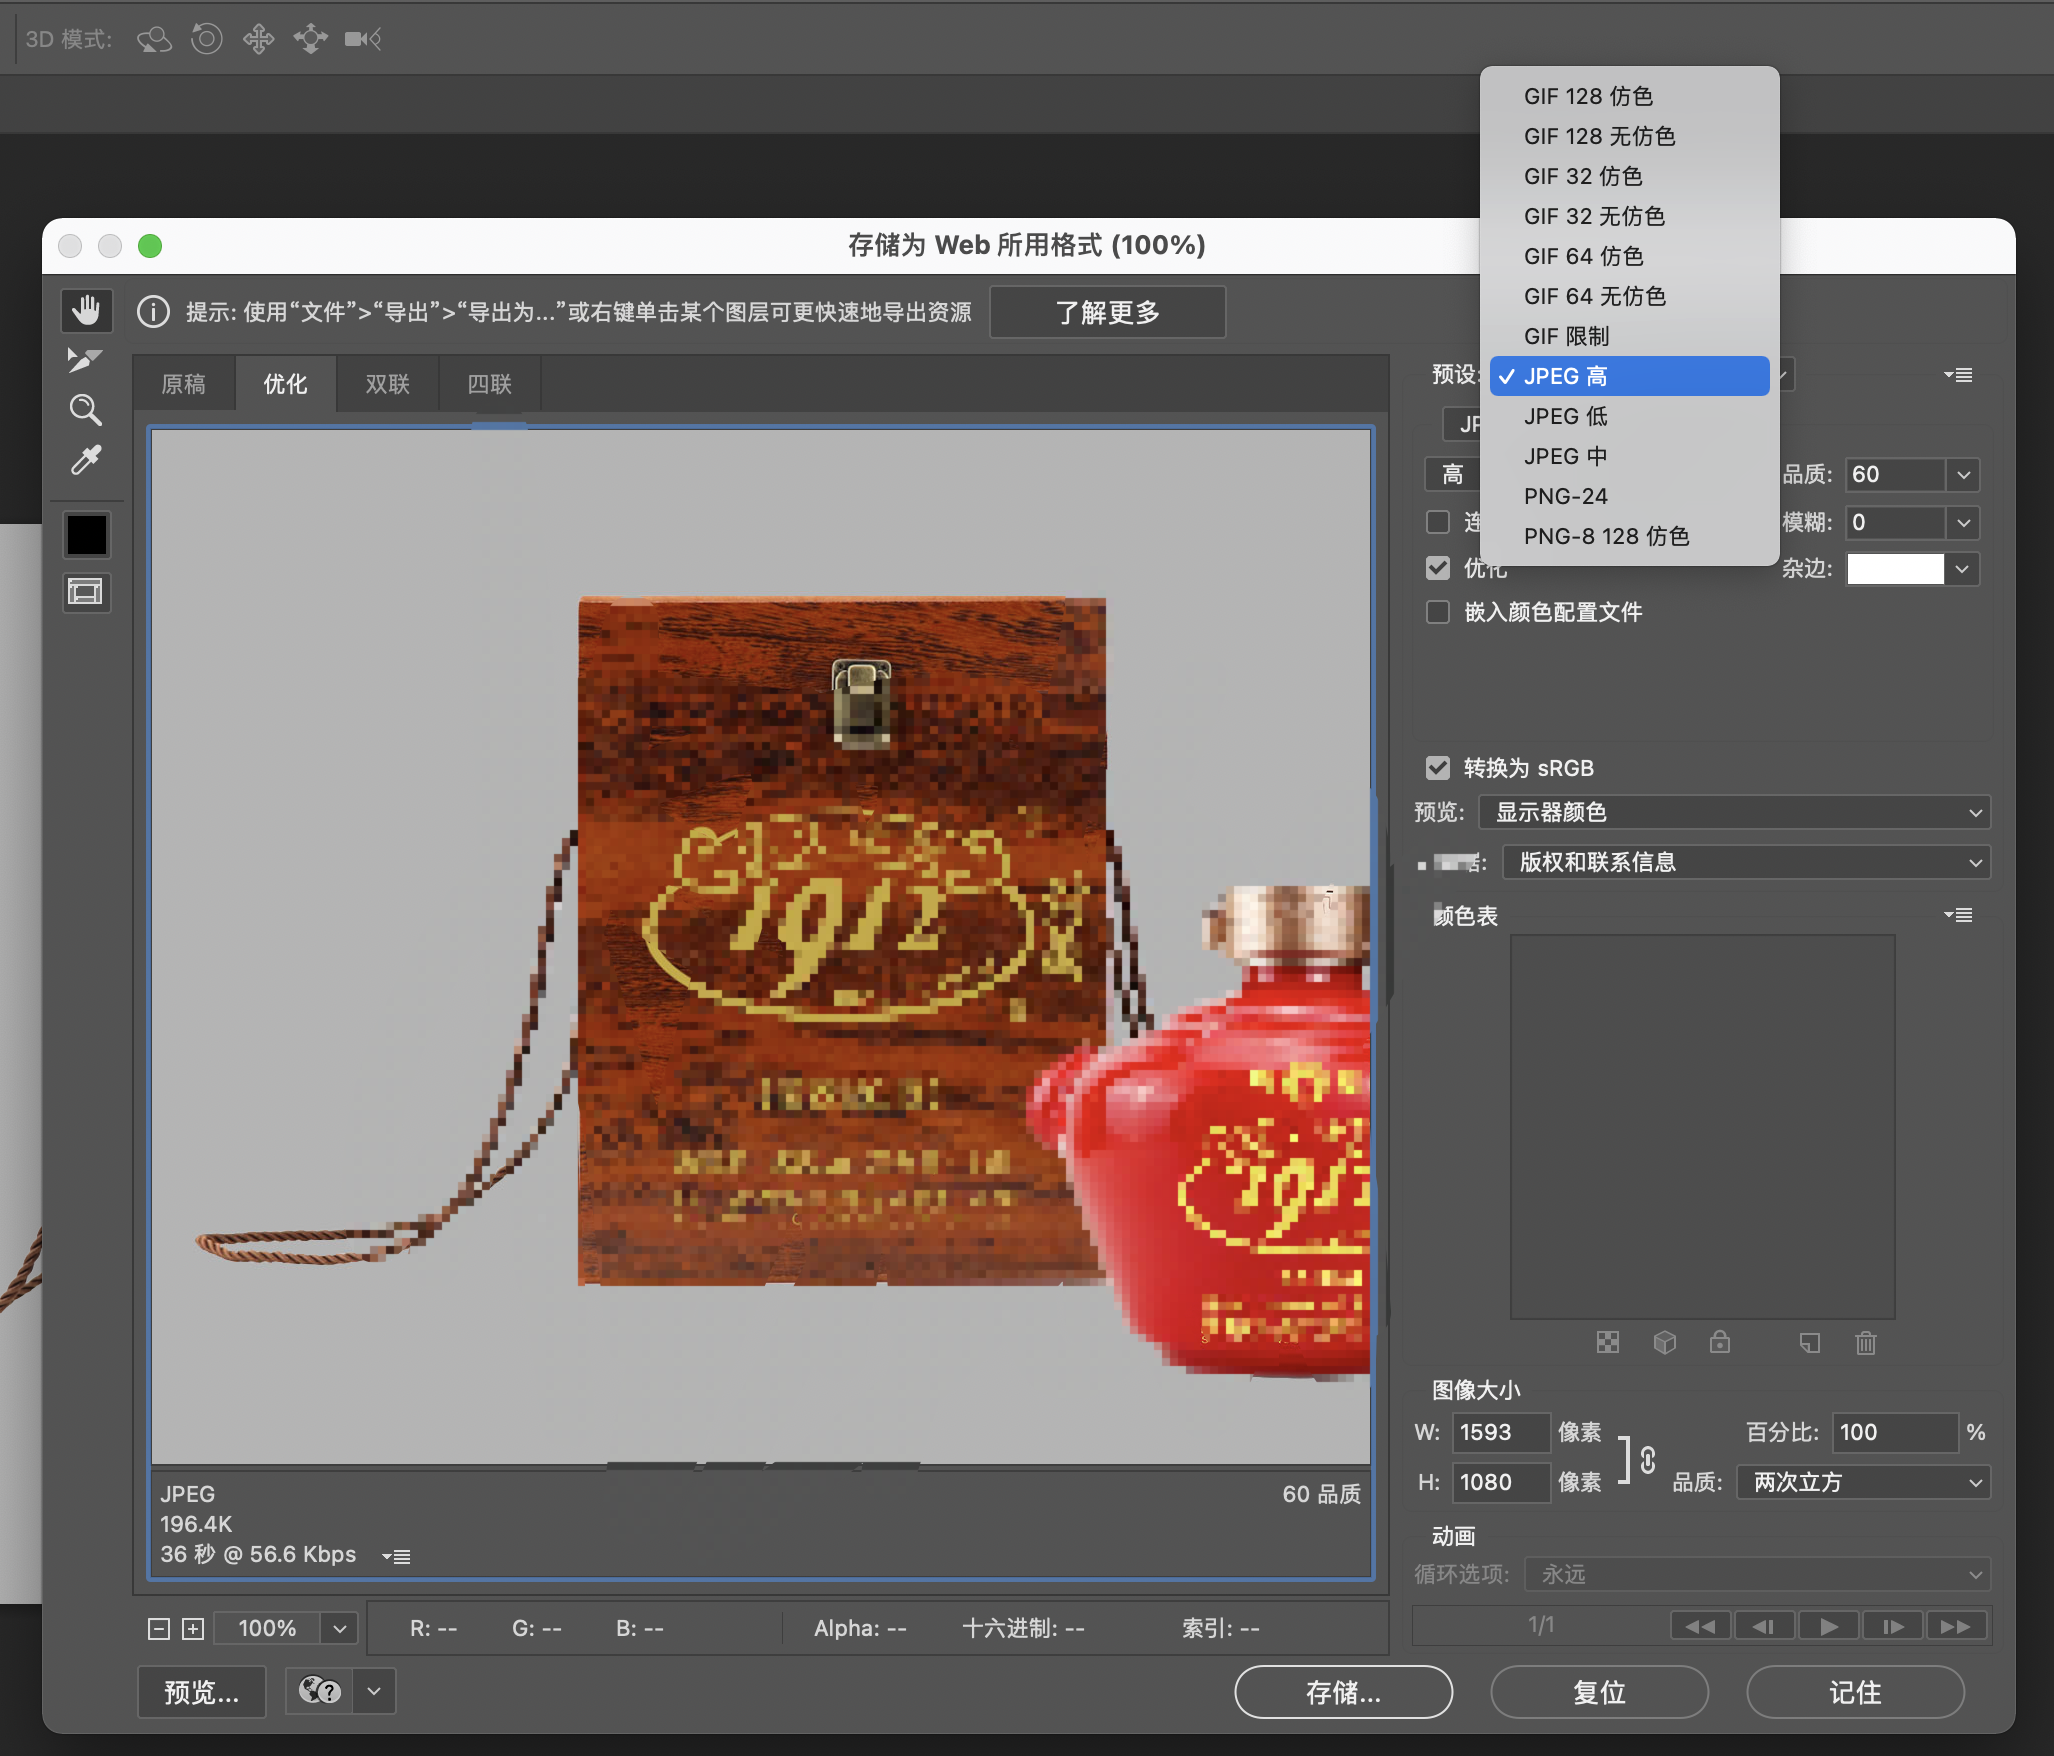Click the info hint icon

coord(153,312)
